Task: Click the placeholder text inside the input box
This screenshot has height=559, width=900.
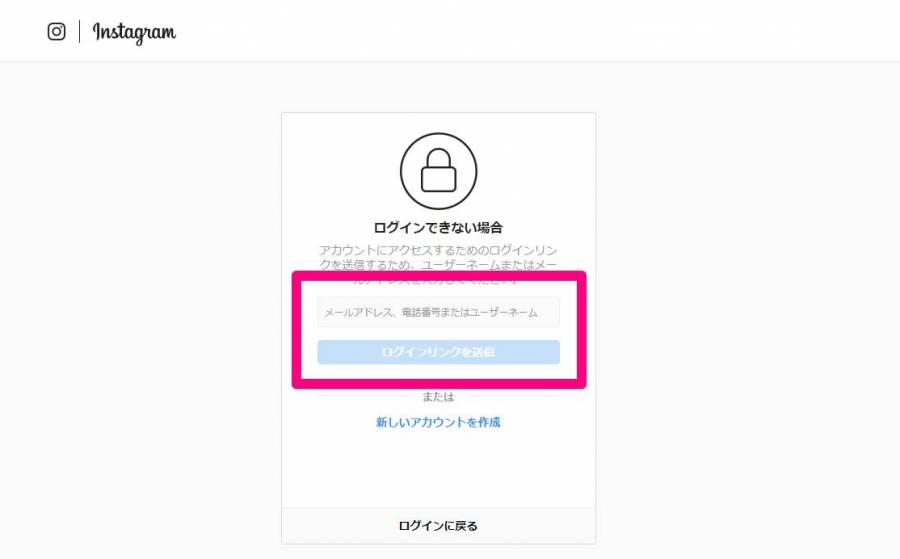Action: [x=430, y=313]
